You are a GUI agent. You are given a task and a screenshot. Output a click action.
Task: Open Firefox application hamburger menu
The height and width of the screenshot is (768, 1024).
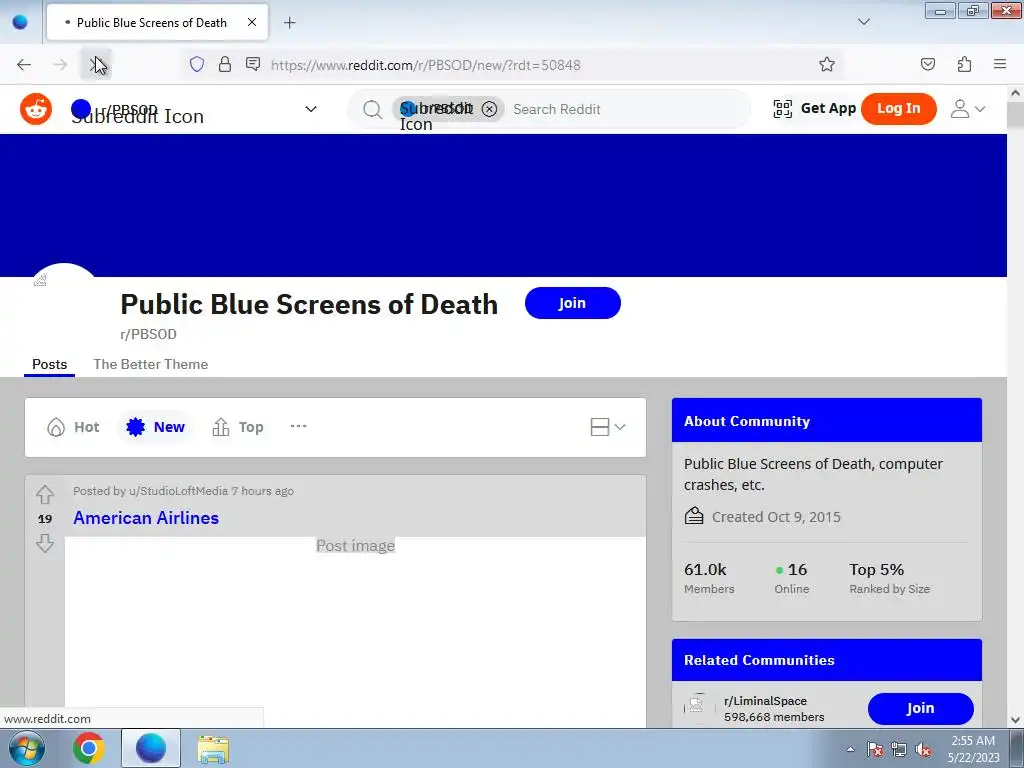pyautogui.click(x=1000, y=64)
